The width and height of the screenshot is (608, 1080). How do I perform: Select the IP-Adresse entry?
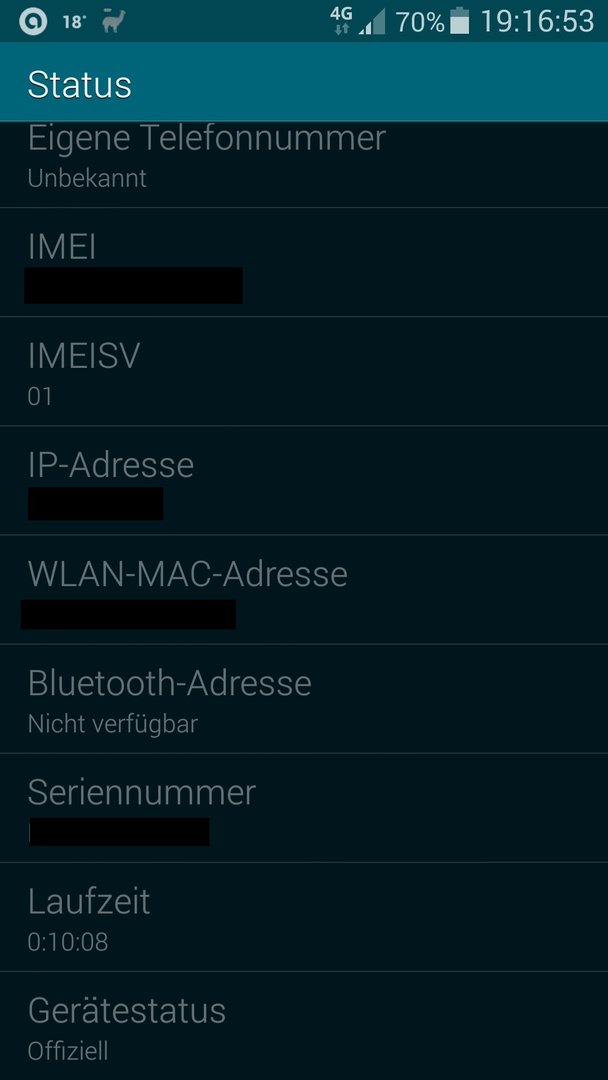tap(304, 480)
